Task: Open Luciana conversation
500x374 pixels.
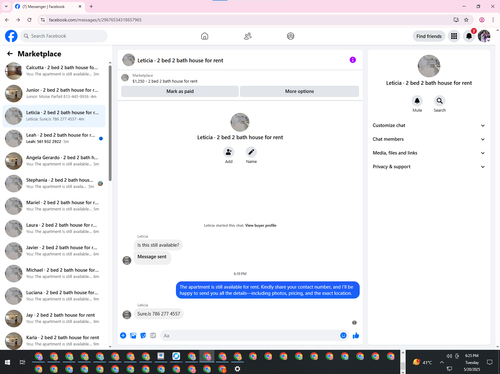Action: [x=54, y=296]
